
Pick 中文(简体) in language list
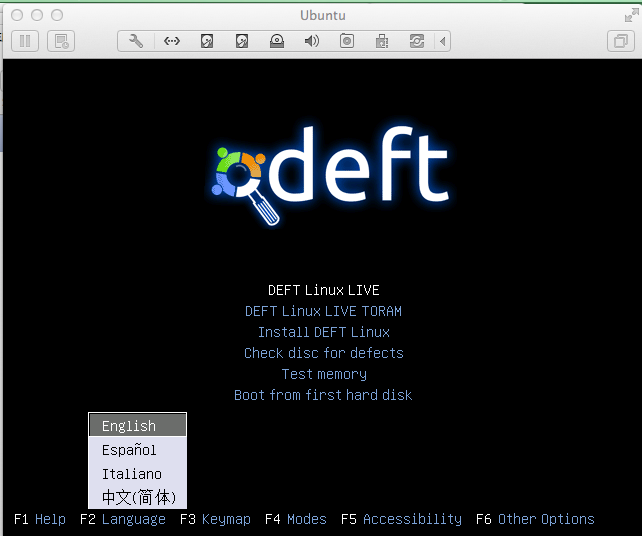(138, 497)
